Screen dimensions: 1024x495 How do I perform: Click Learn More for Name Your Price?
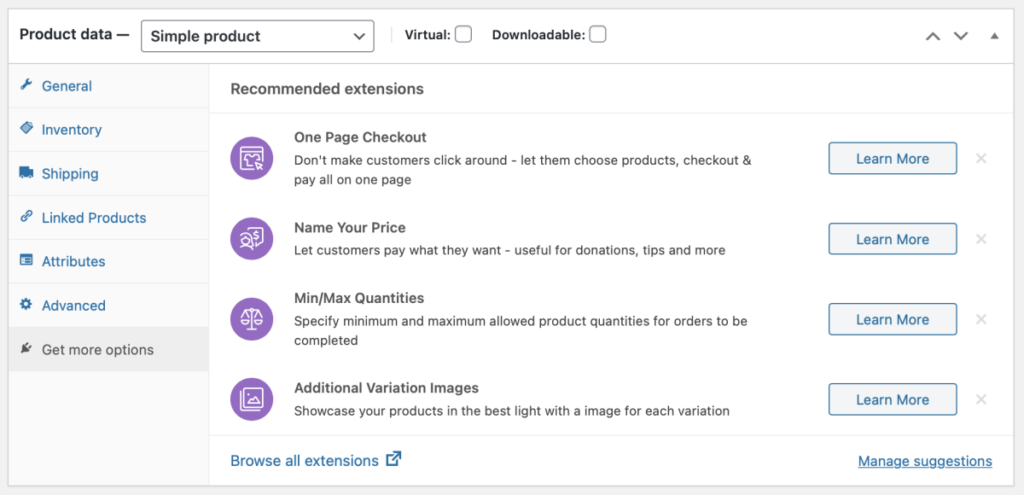(x=892, y=238)
